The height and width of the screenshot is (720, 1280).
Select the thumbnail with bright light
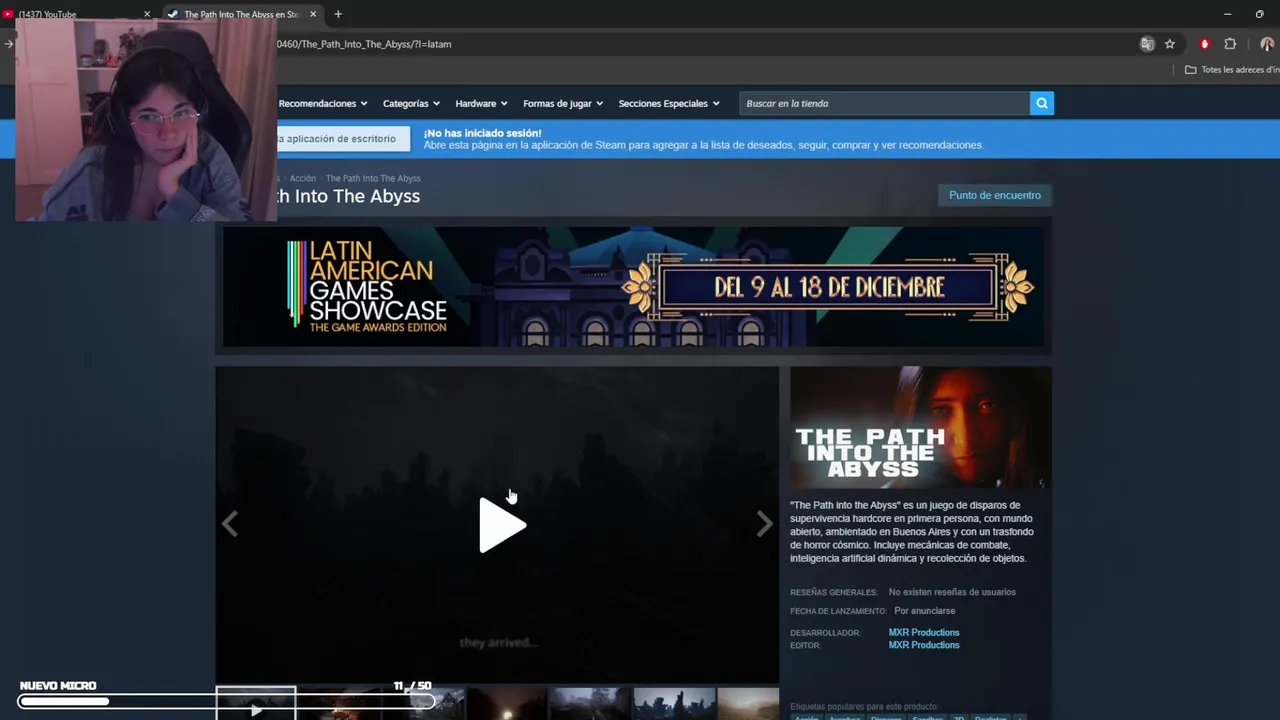506,703
